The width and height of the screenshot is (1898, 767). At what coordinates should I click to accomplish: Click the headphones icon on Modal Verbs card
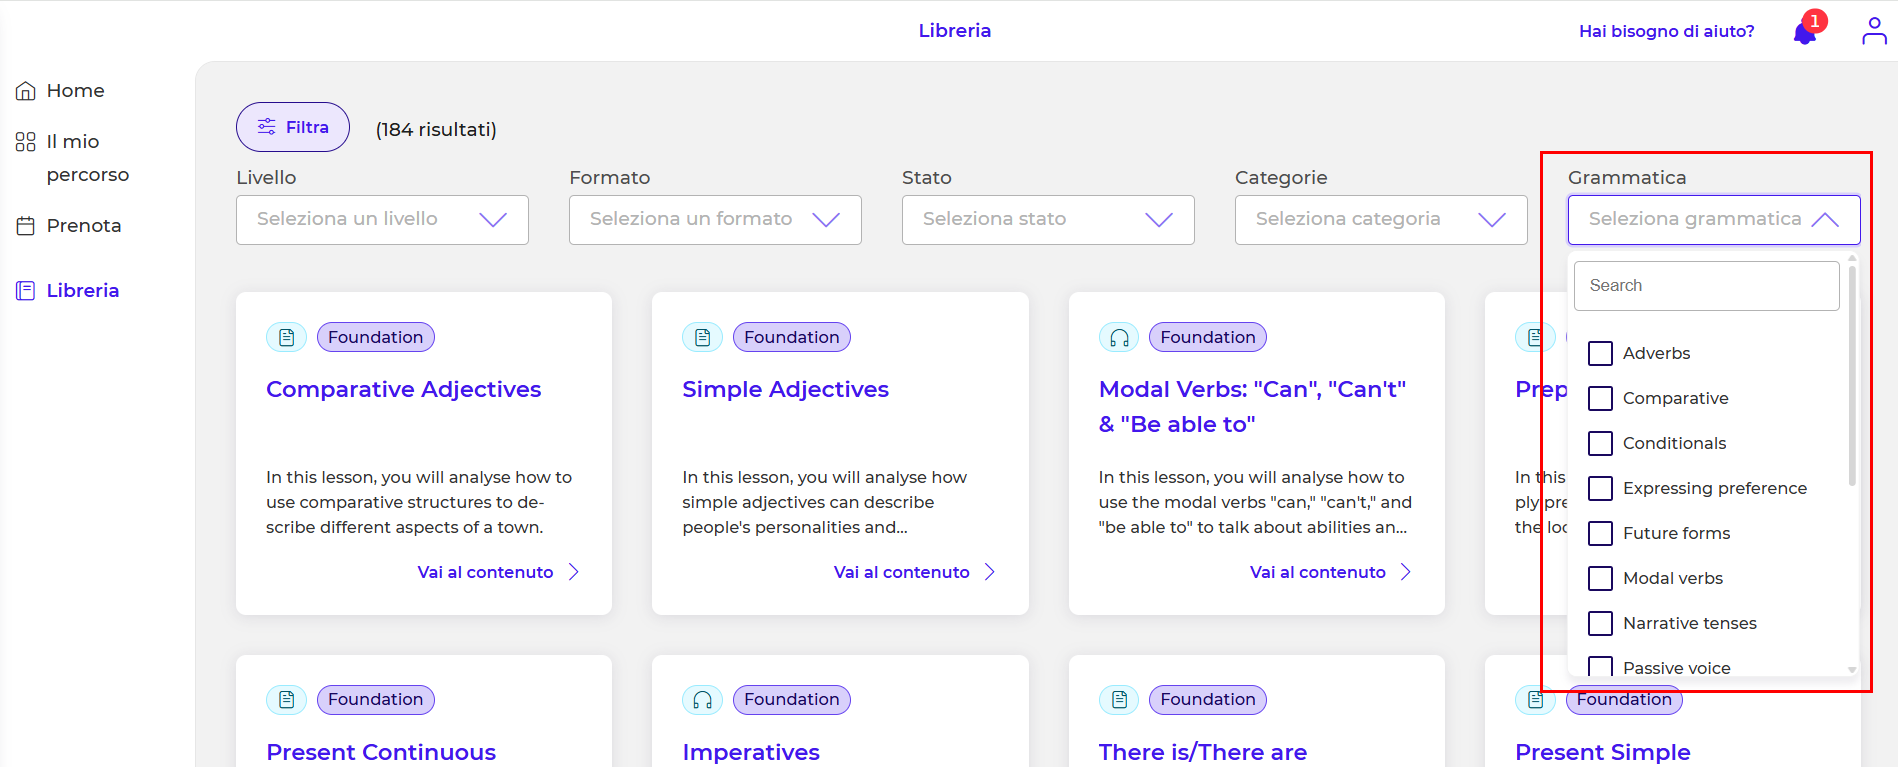point(1119,338)
